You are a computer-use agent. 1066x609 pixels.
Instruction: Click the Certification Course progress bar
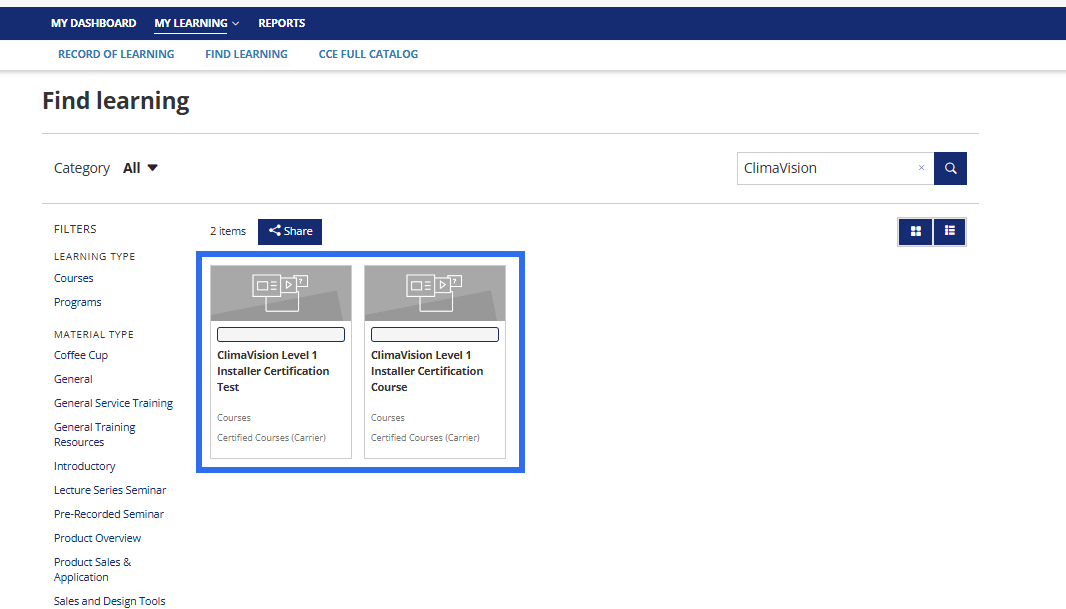pyautogui.click(x=435, y=334)
